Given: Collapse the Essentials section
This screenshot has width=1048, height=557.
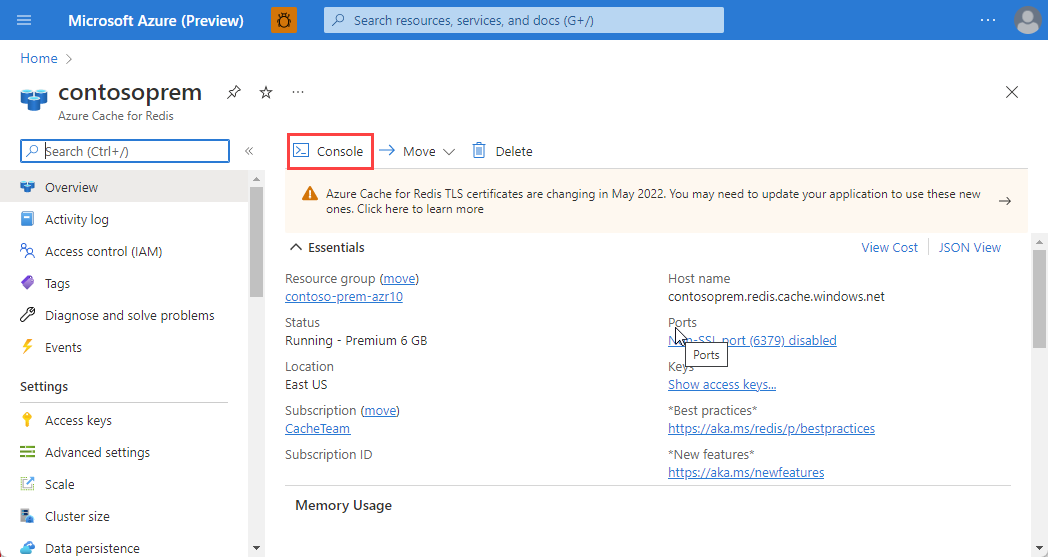Looking at the screenshot, I should click(295, 247).
